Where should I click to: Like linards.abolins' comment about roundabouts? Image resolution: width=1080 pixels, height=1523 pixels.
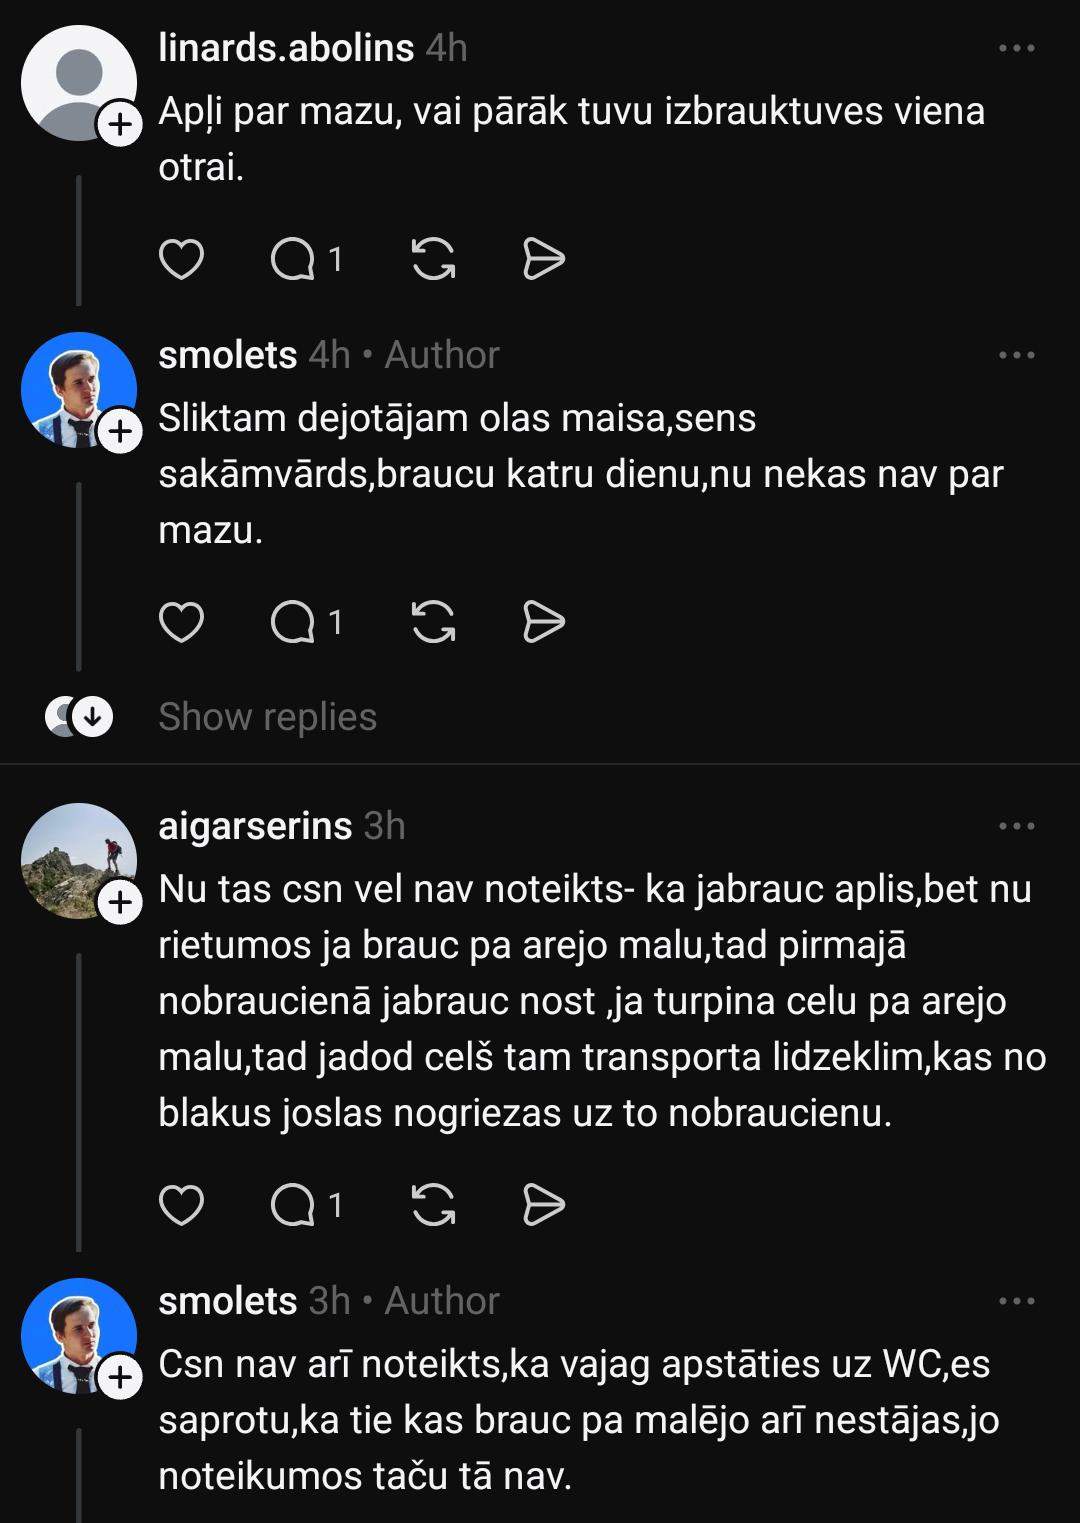tap(181, 260)
